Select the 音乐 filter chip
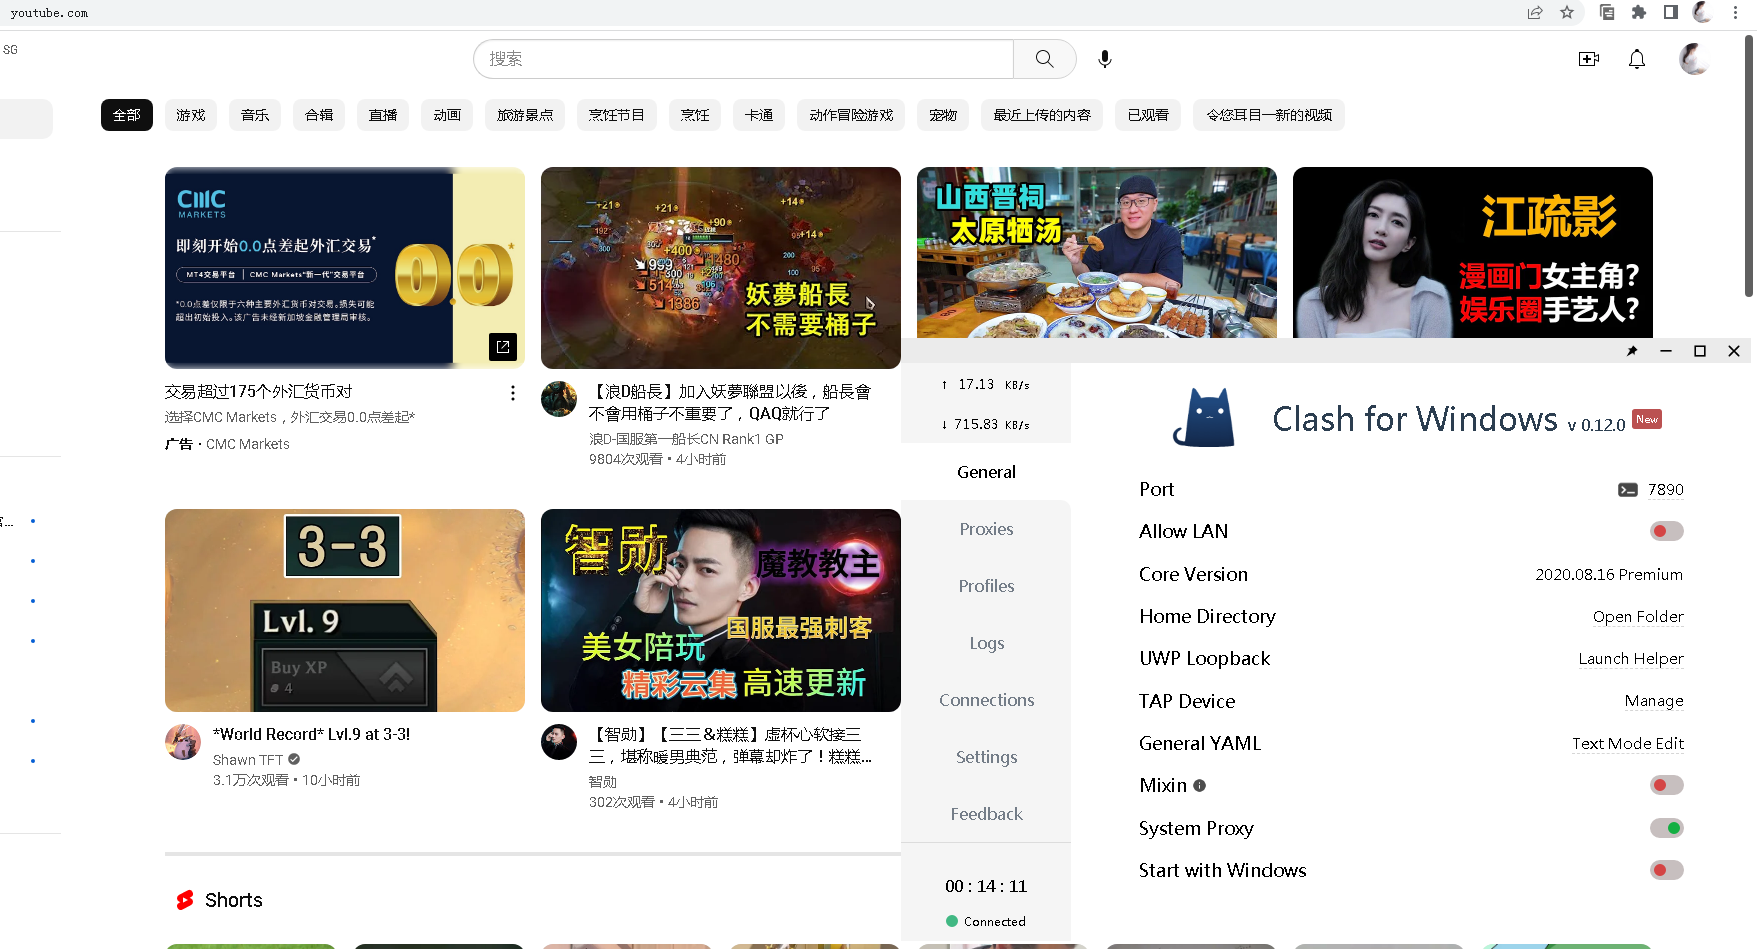Image resolution: width=1757 pixels, height=949 pixels. [255, 115]
